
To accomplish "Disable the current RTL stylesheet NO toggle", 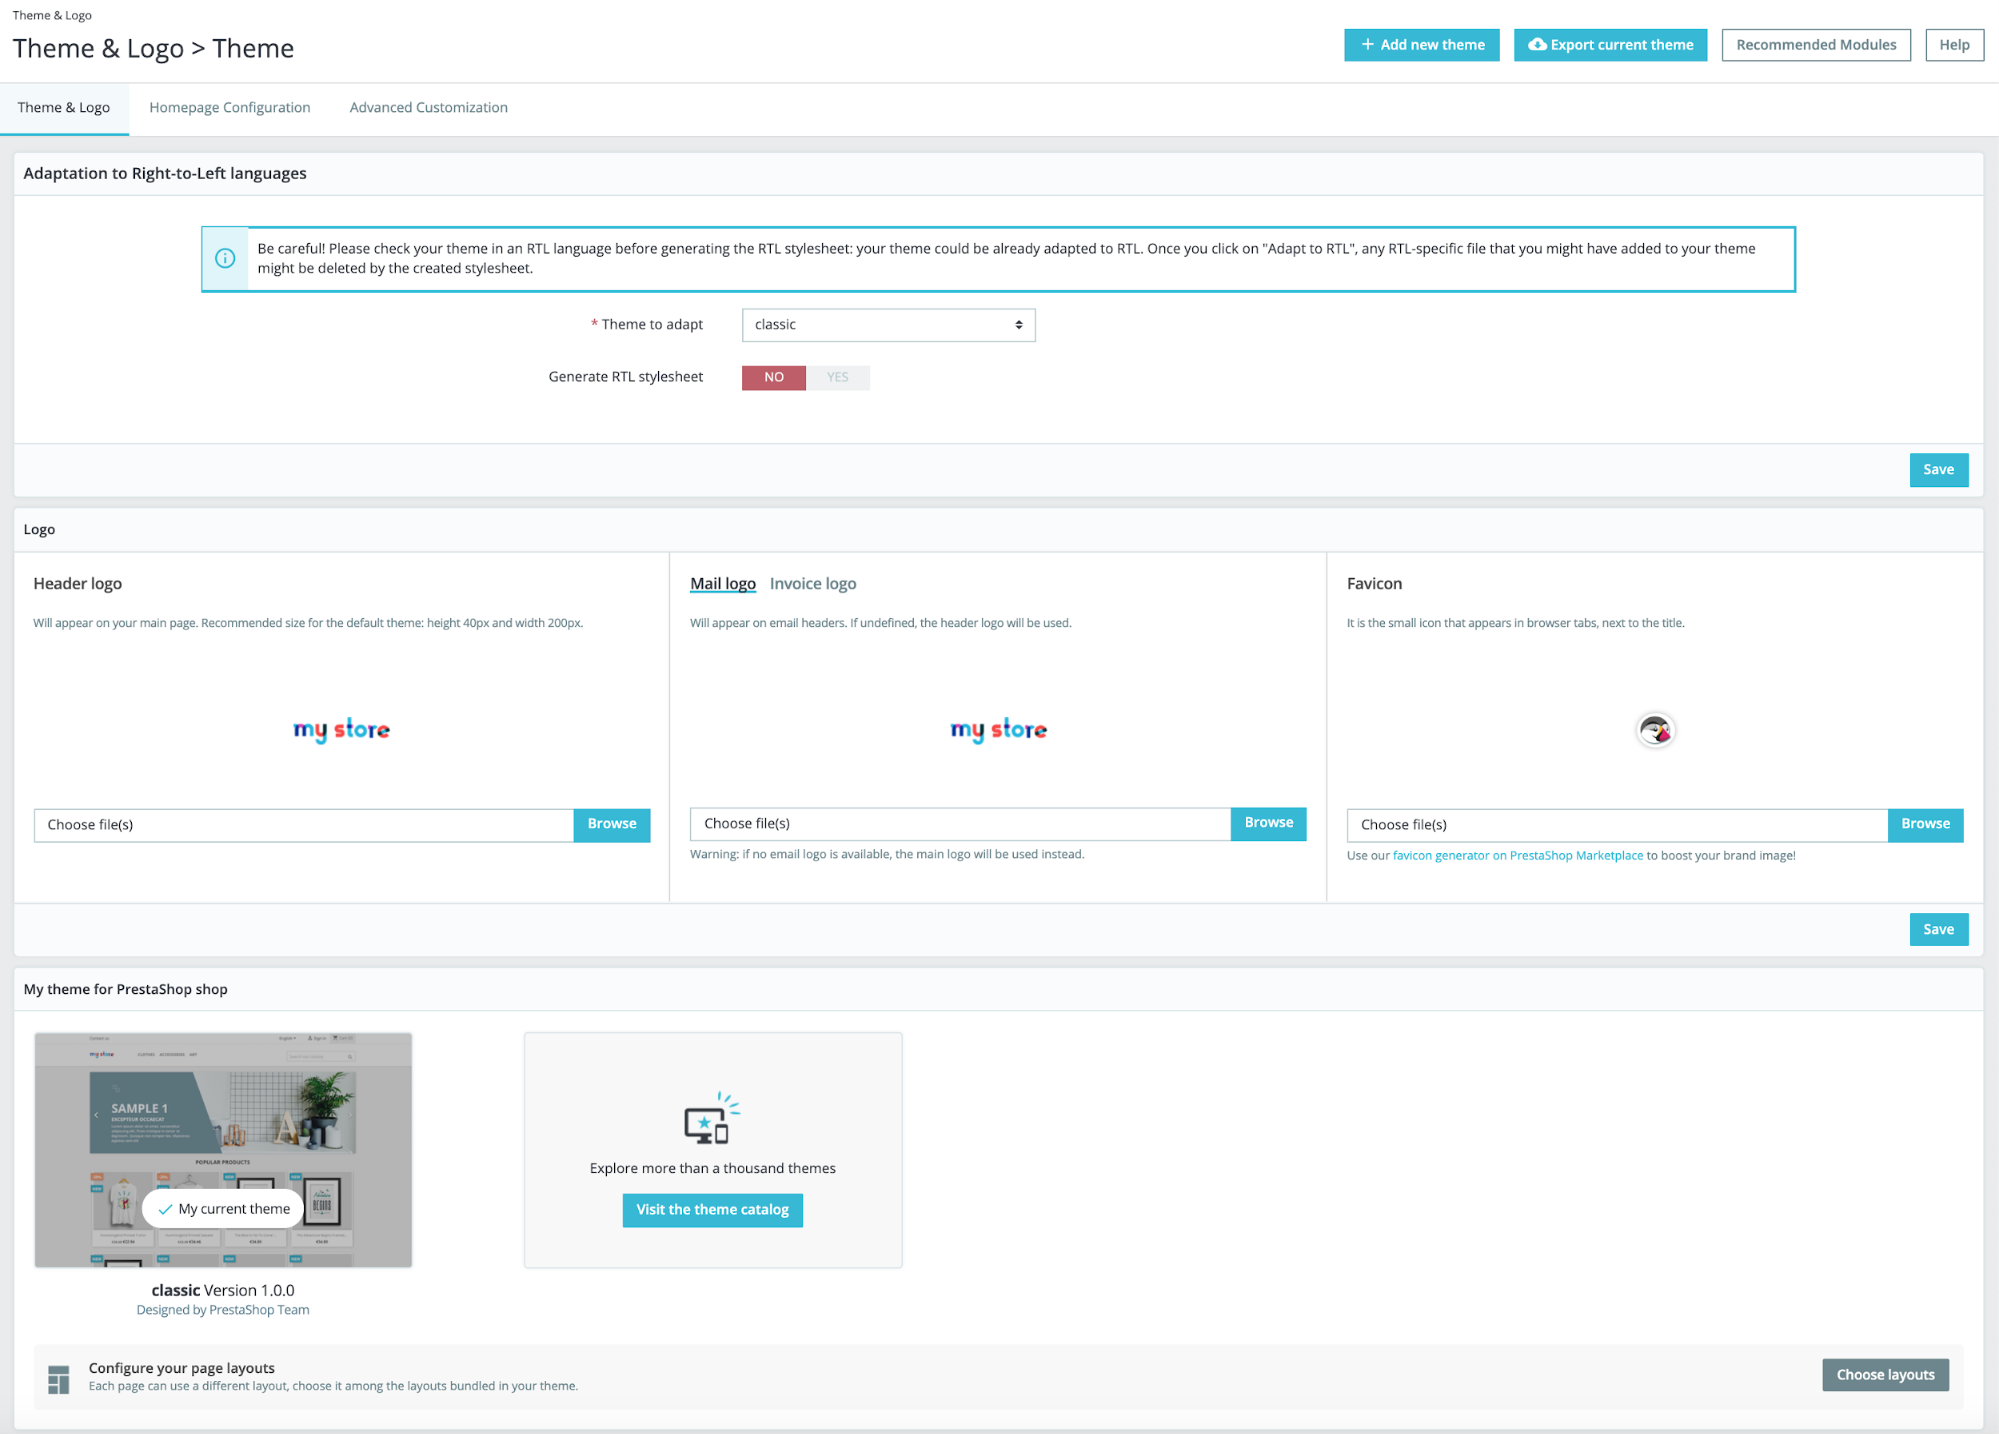I will pyautogui.click(x=773, y=377).
